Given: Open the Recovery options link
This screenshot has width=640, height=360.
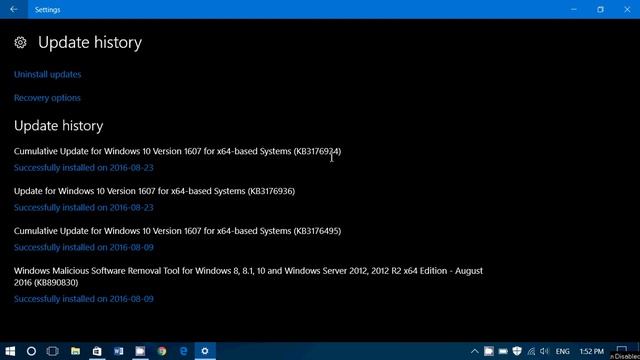Looking at the screenshot, I should [47, 98].
